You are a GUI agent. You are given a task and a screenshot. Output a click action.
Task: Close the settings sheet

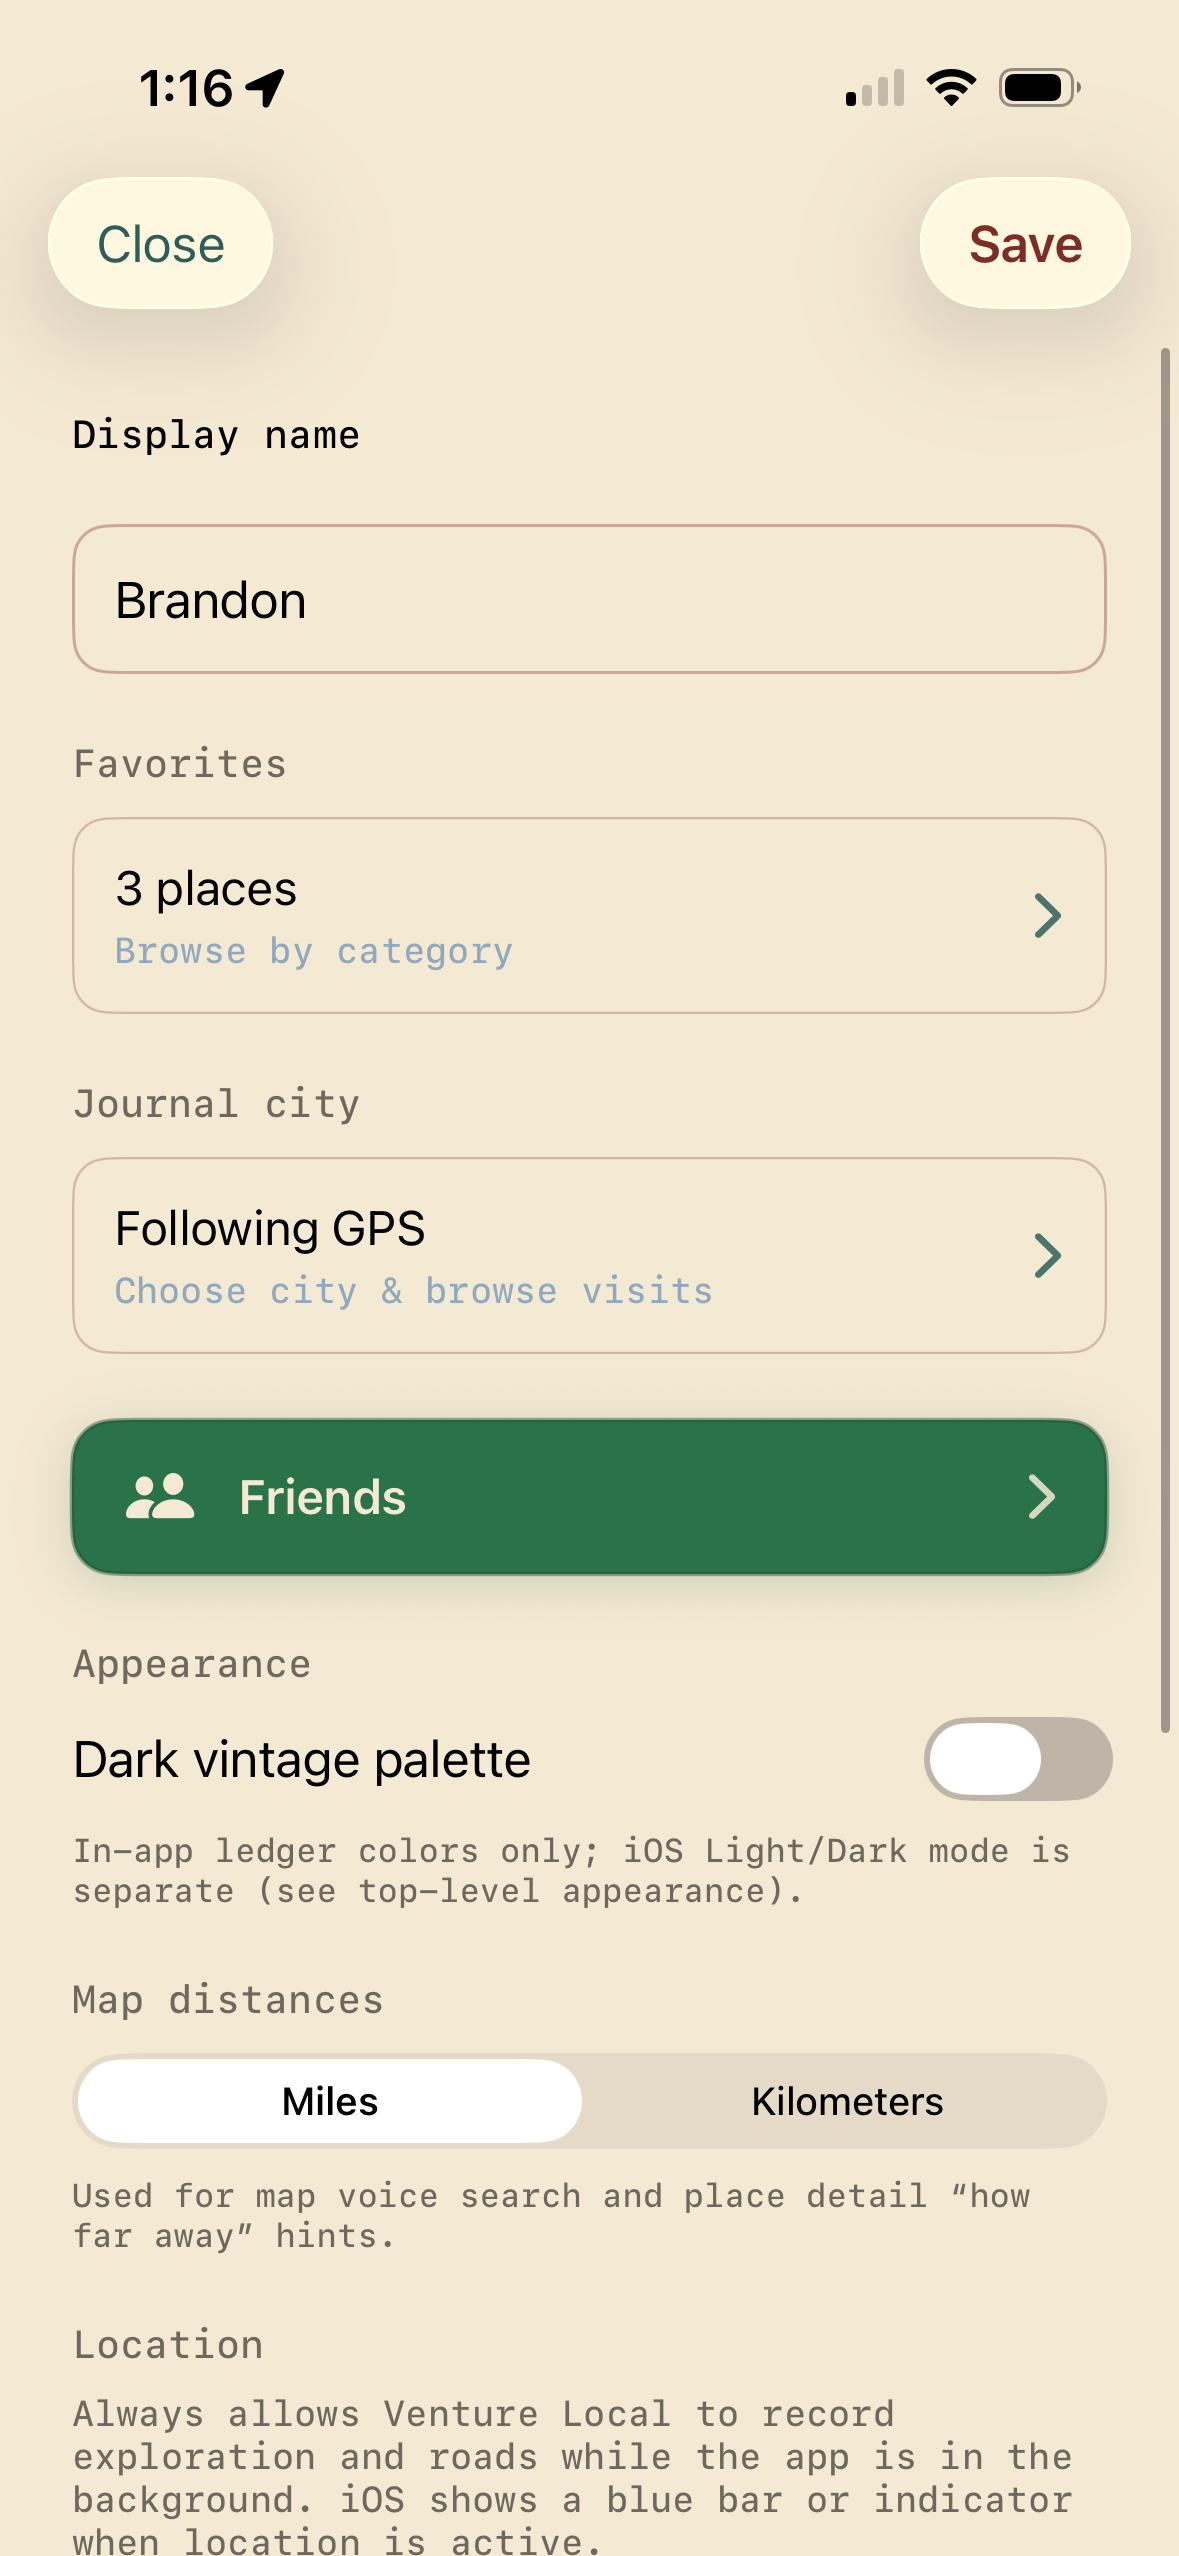click(160, 243)
